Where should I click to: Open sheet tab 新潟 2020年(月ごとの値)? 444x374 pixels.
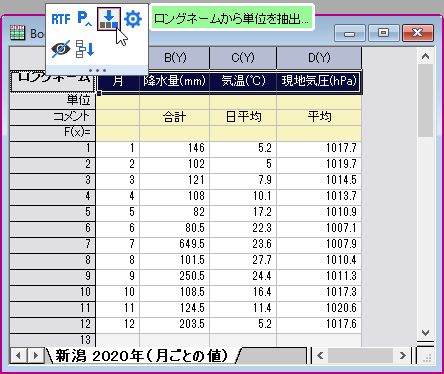pyautogui.click(x=142, y=356)
